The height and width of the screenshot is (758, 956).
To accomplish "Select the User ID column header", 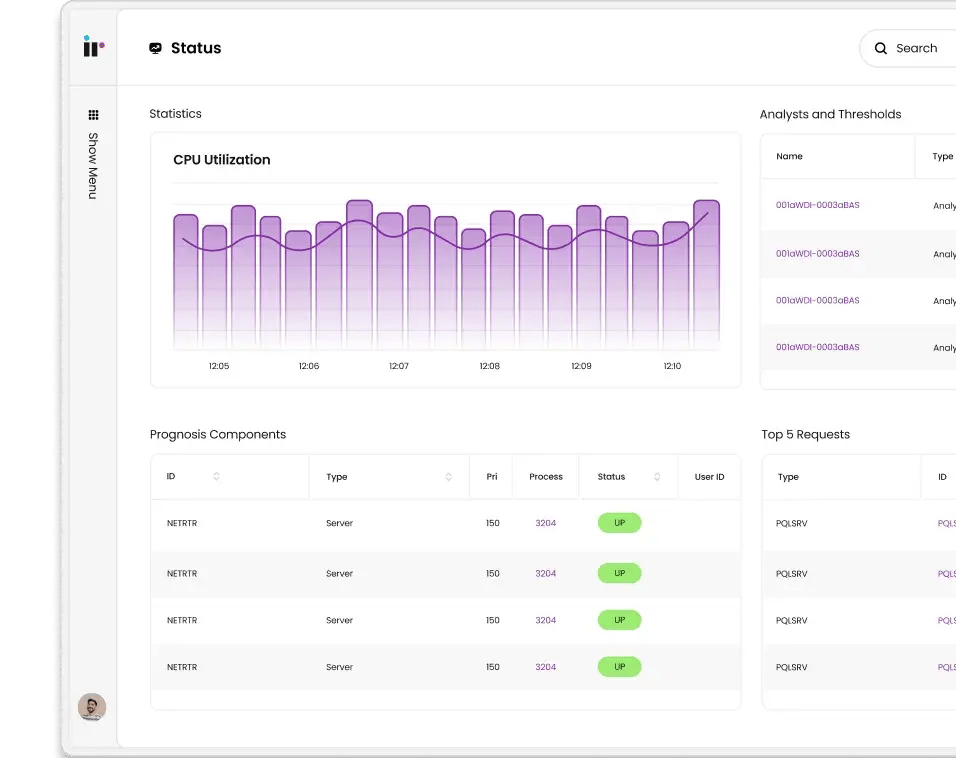I will [709, 477].
